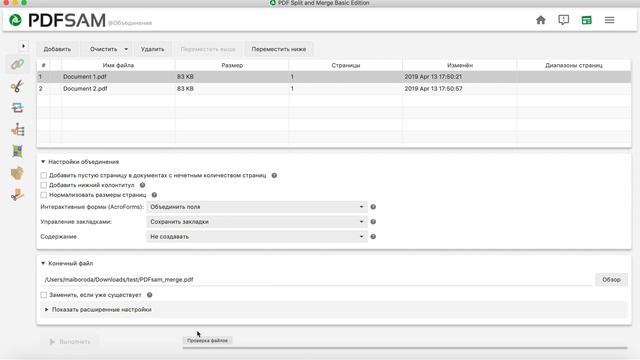Enable blank page for odd page documents
Image resolution: width=640 pixels, height=360 pixels.
(44, 176)
